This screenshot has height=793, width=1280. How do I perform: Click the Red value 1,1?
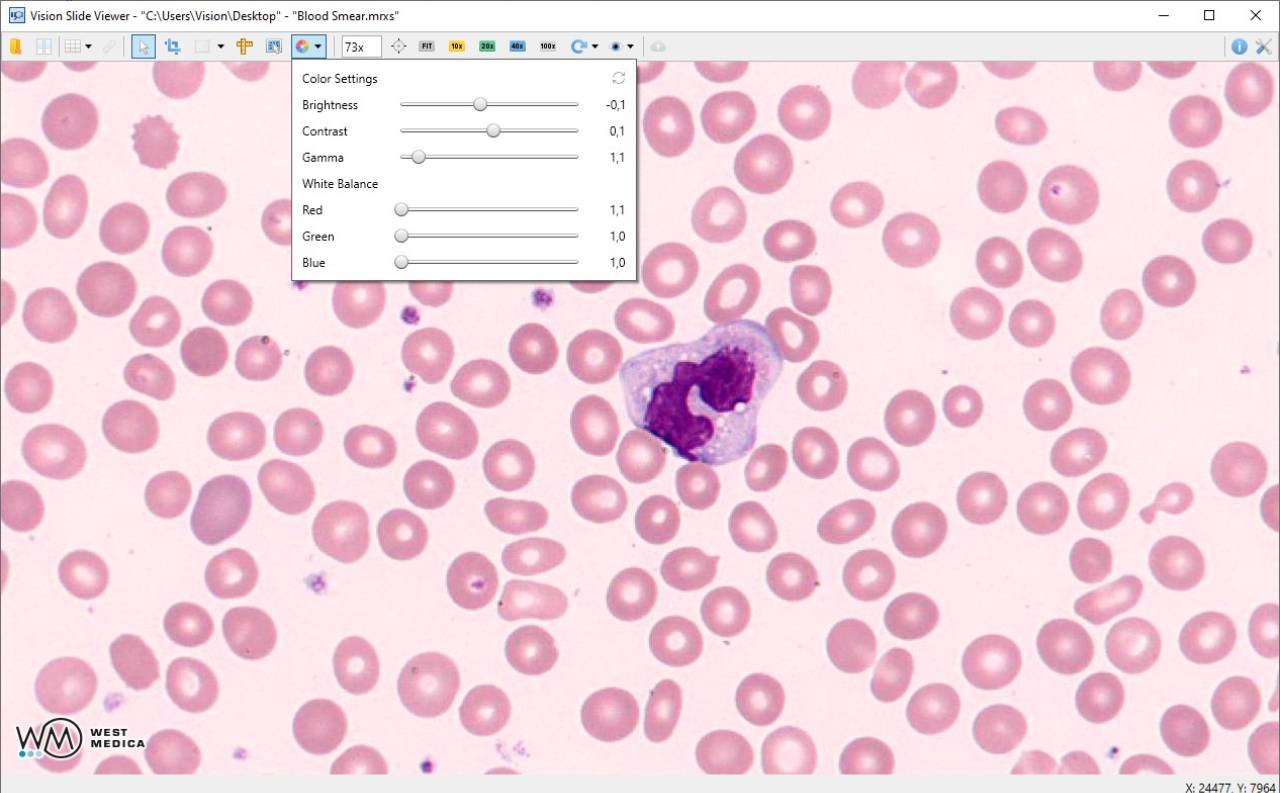(x=617, y=210)
